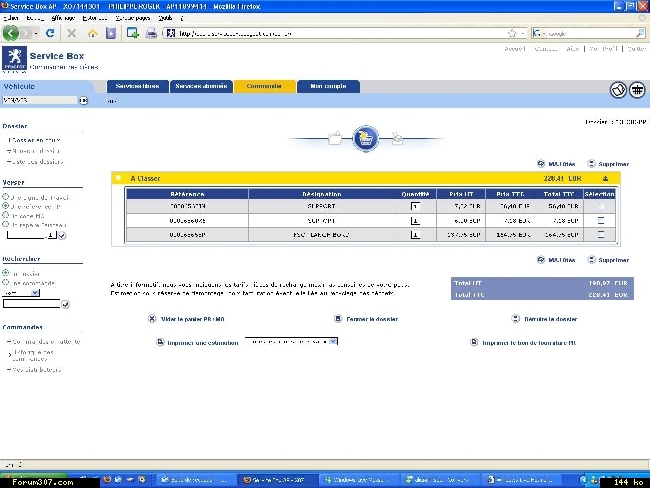Click the Détruire le dossier icon
This screenshot has width=650, height=488.
pyautogui.click(x=516, y=319)
